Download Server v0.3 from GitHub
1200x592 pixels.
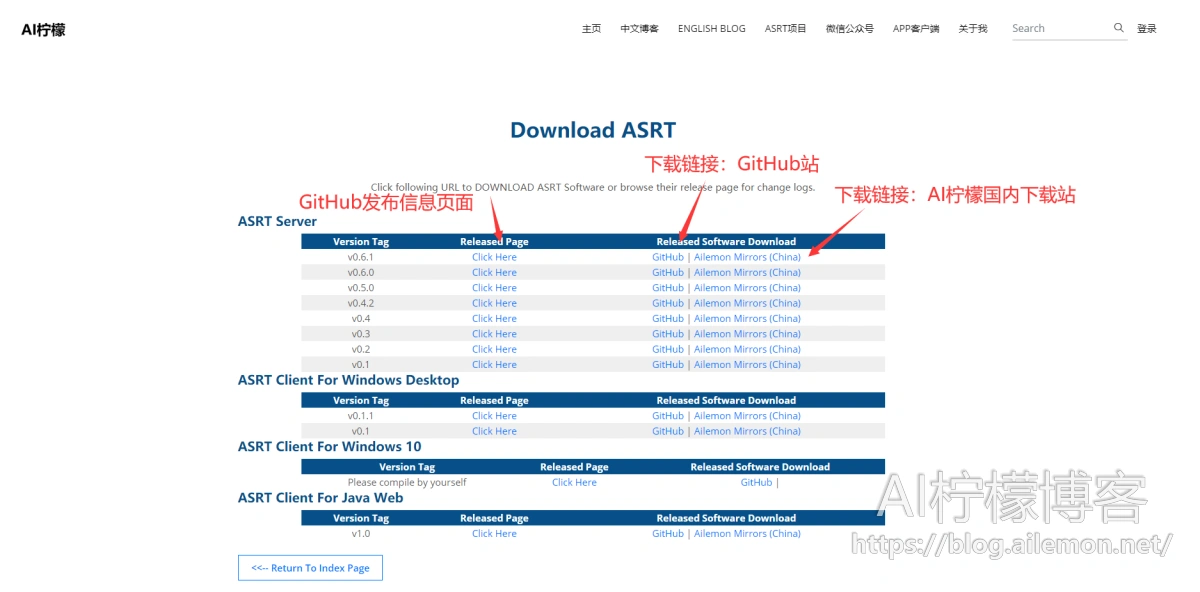pyautogui.click(x=668, y=334)
